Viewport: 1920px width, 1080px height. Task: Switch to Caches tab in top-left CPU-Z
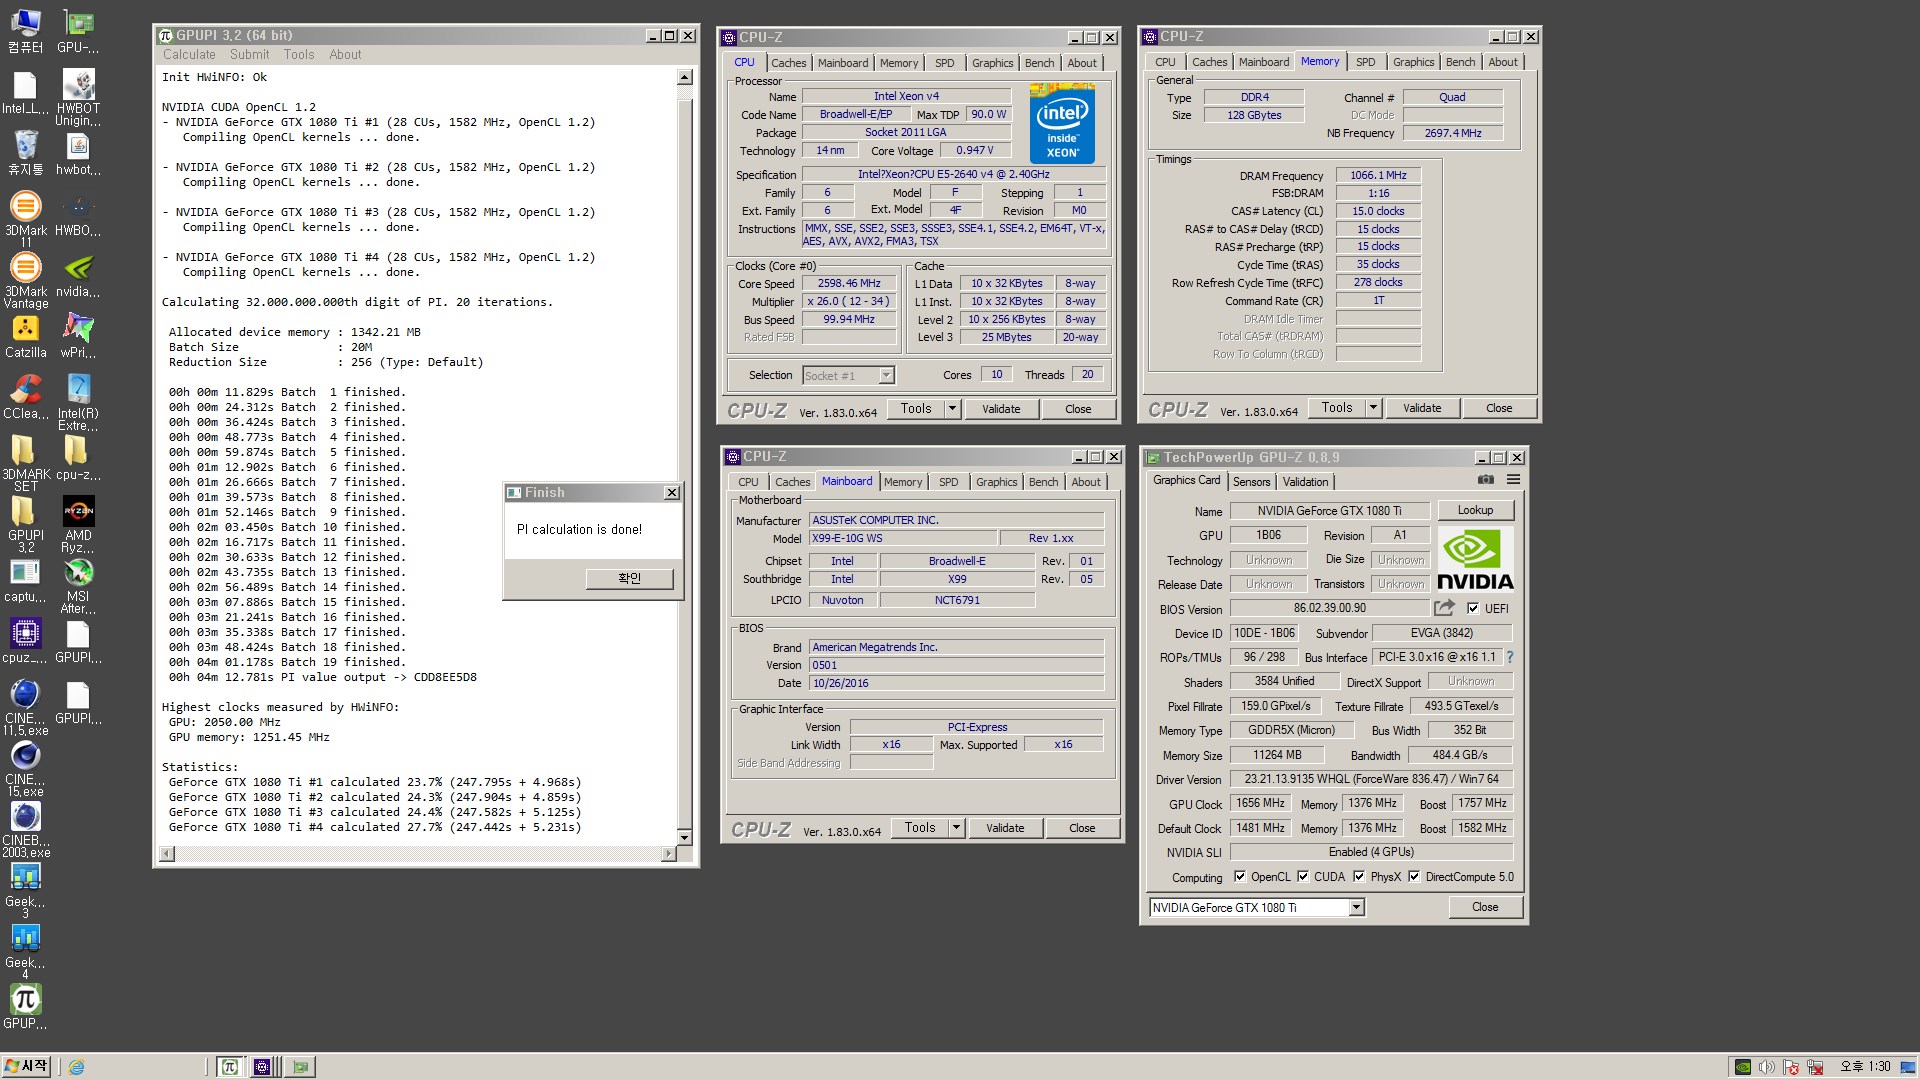point(788,63)
